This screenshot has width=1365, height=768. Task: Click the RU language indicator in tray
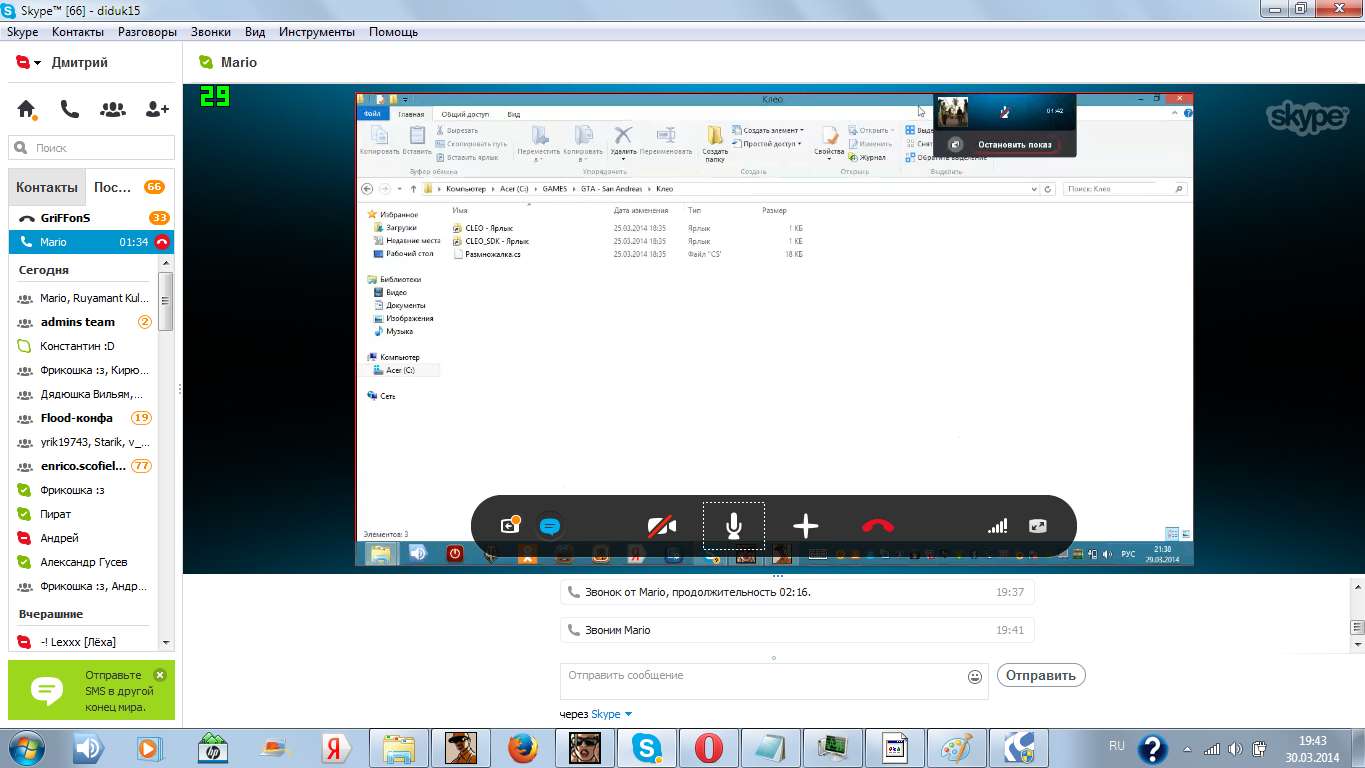[x=1117, y=746]
